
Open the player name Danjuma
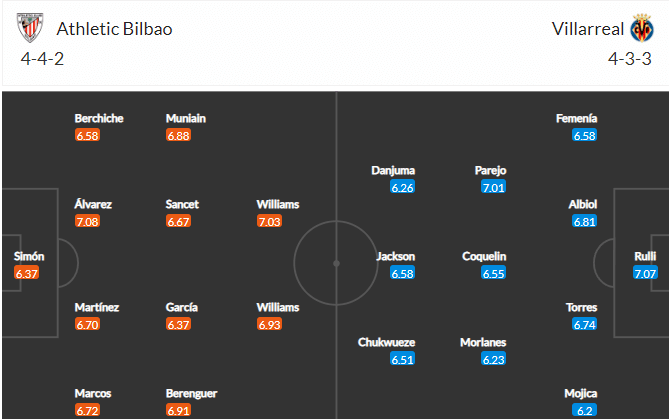click(x=393, y=171)
